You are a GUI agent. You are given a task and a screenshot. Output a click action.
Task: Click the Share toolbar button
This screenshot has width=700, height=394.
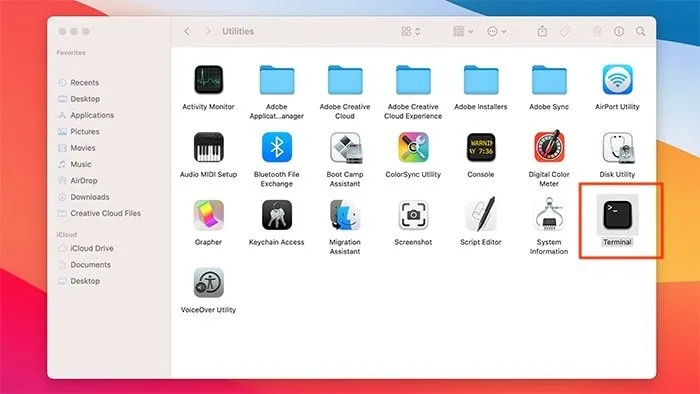pyautogui.click(x=542, y=31)
